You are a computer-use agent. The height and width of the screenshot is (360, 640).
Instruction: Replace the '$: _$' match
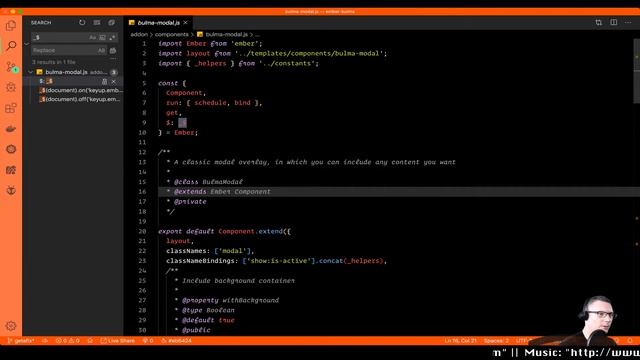pos(104,82)
